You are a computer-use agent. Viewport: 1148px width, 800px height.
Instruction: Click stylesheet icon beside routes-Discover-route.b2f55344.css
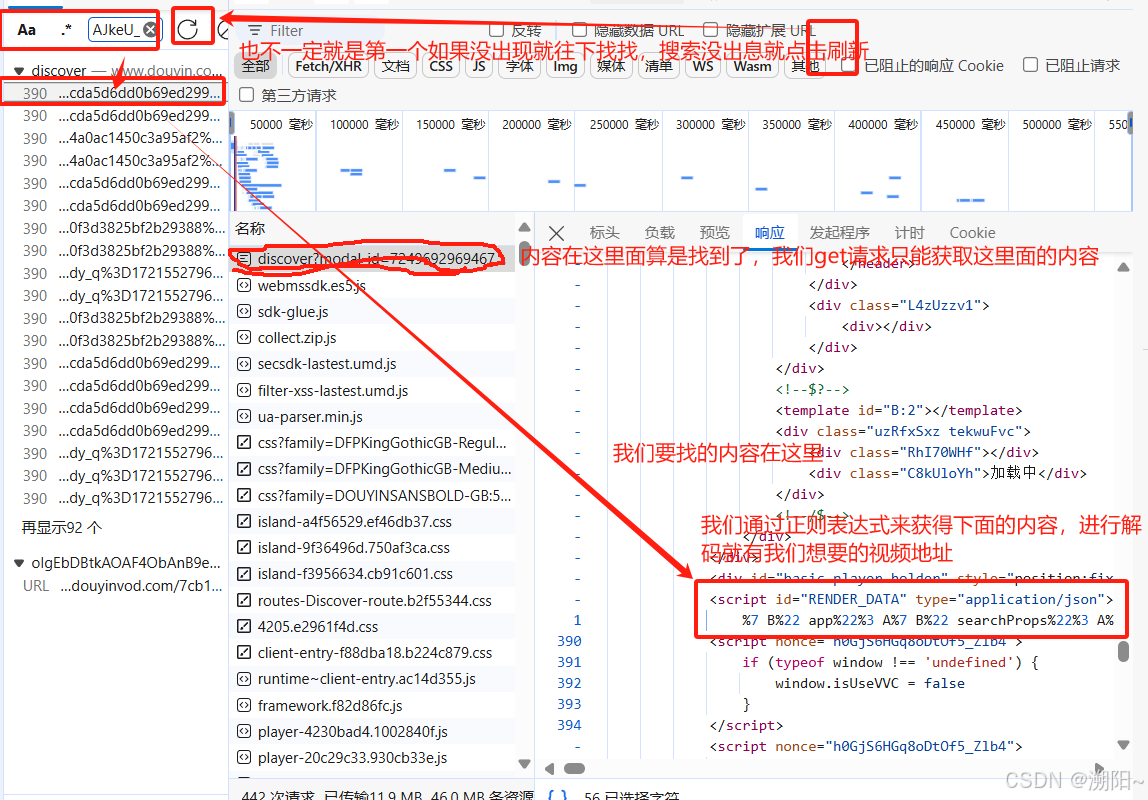click(x=244, y=600)
